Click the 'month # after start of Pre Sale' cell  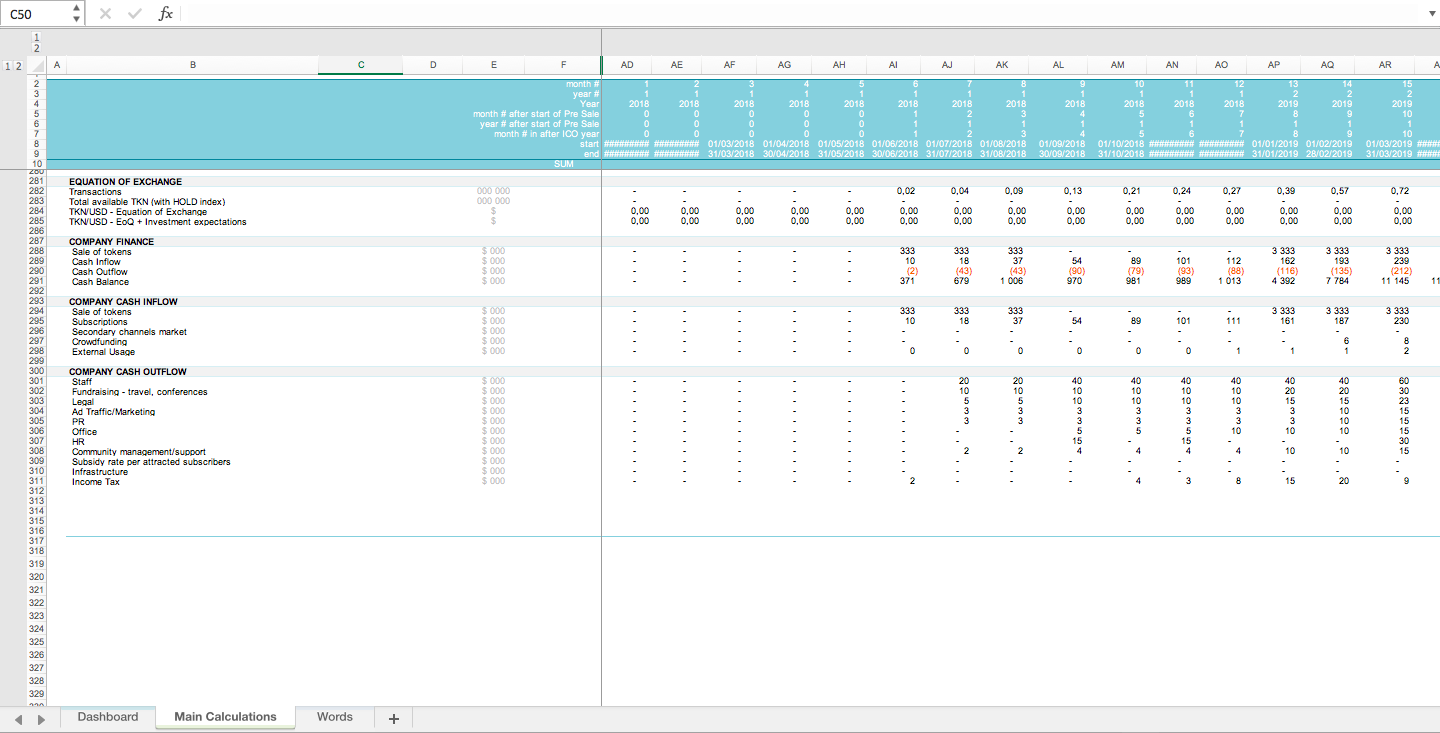coord(536,114)
